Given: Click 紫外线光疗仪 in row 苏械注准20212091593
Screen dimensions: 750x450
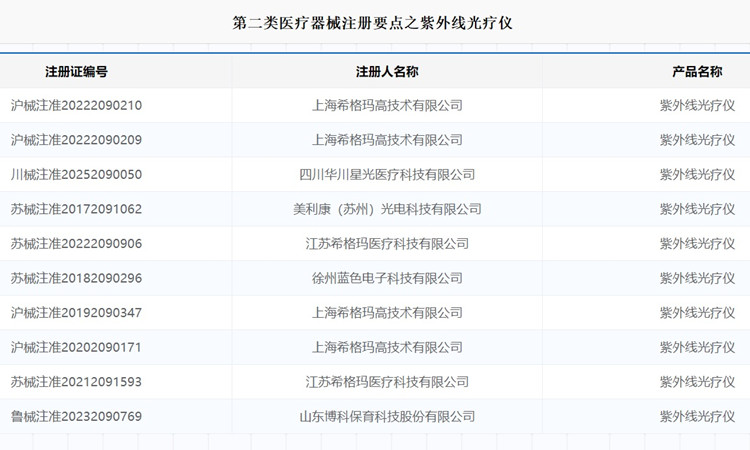Looking at the screenshot, I should [x=697, y=382].
